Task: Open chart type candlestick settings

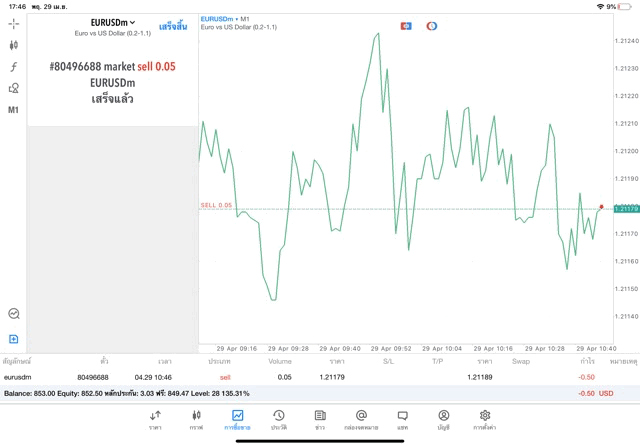Action: pyautogui.click(x=13, y=45)
